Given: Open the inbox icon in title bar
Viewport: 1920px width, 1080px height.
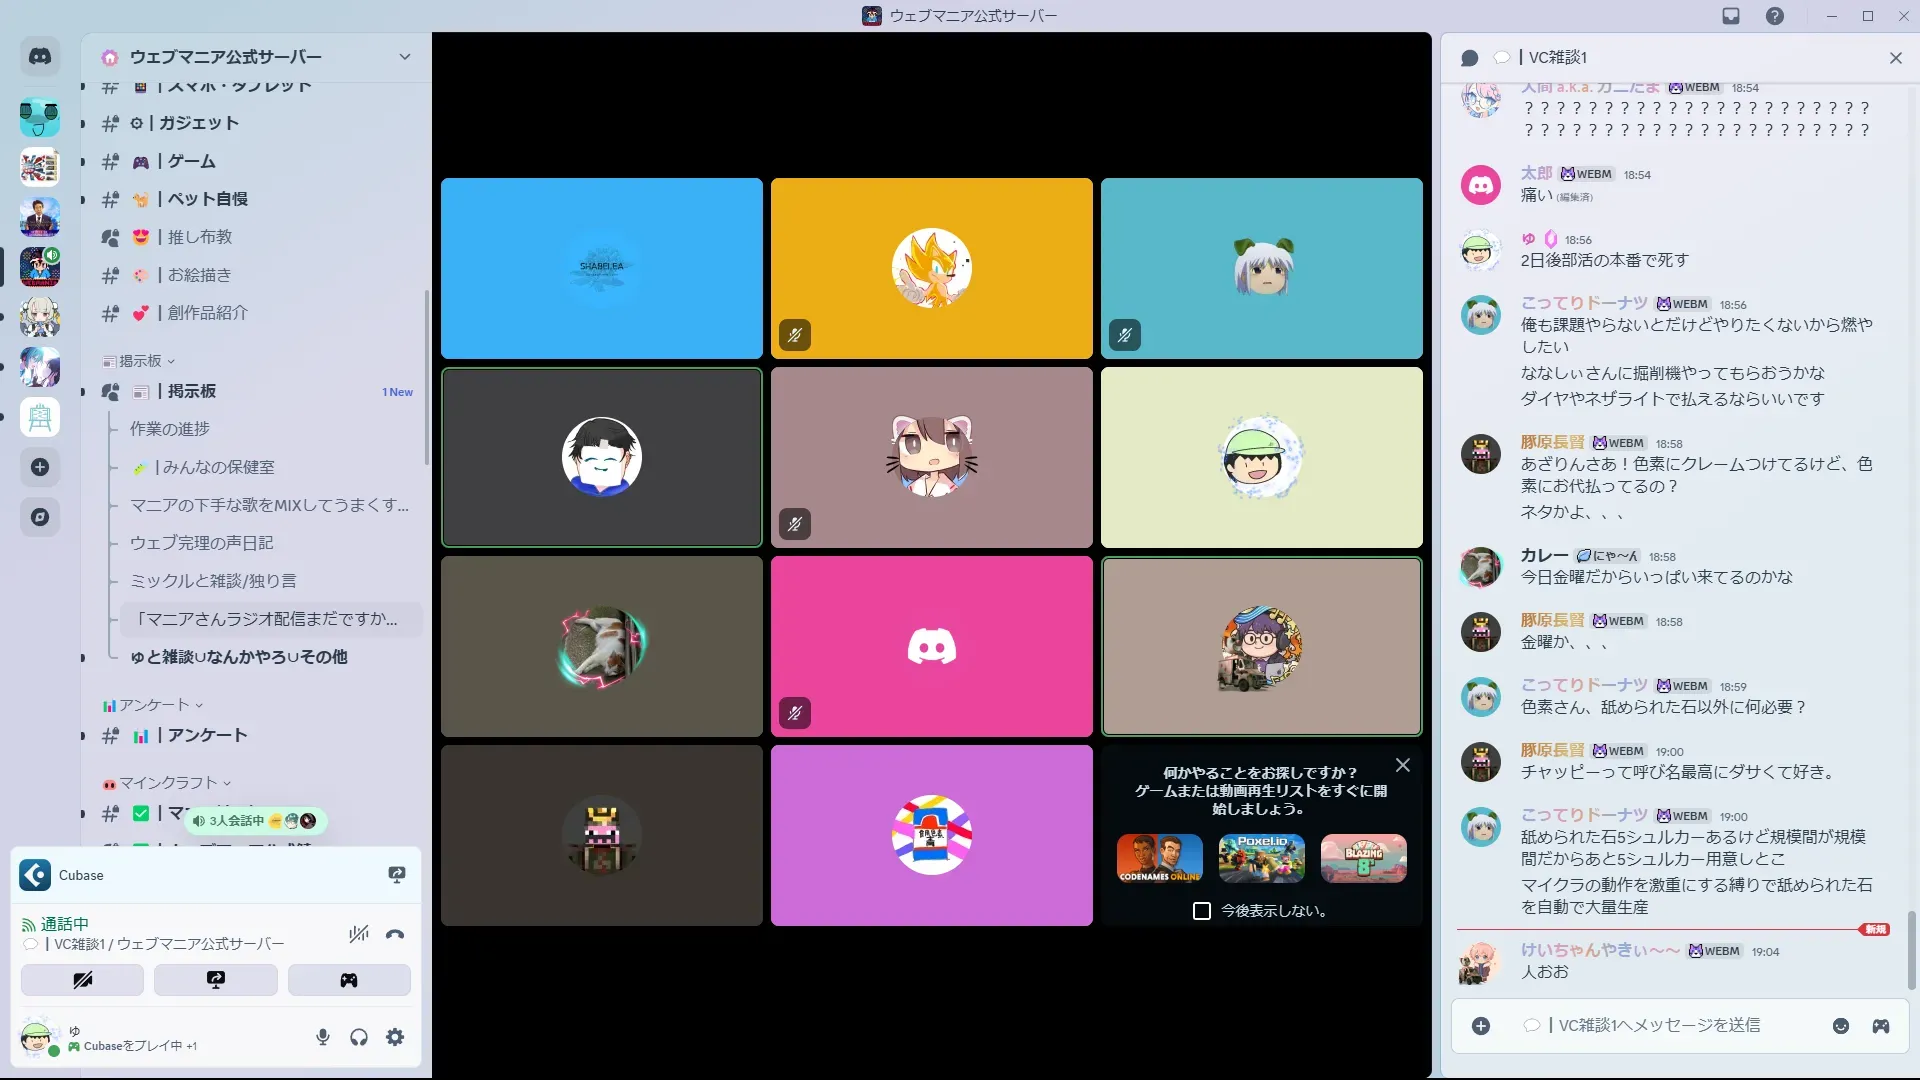Looking at the screenshot, I should point(1731,16).
